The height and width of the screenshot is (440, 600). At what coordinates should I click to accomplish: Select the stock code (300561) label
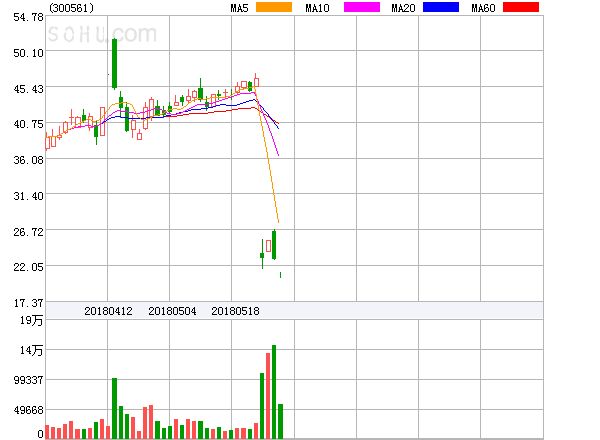click(x=72, y=8)
